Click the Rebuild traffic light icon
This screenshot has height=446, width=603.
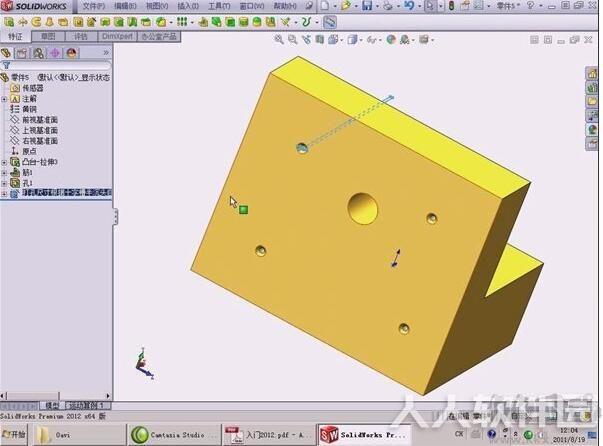click(x=451, y=6)
